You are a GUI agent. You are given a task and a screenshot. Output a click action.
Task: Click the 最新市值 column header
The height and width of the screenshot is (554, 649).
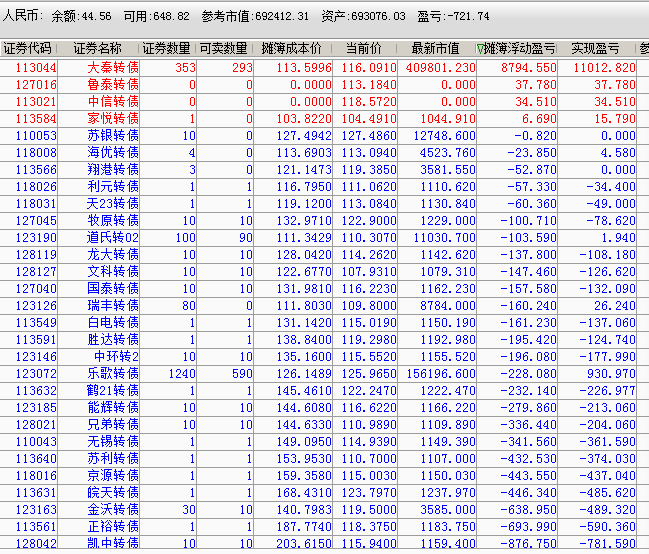(435, 48)
